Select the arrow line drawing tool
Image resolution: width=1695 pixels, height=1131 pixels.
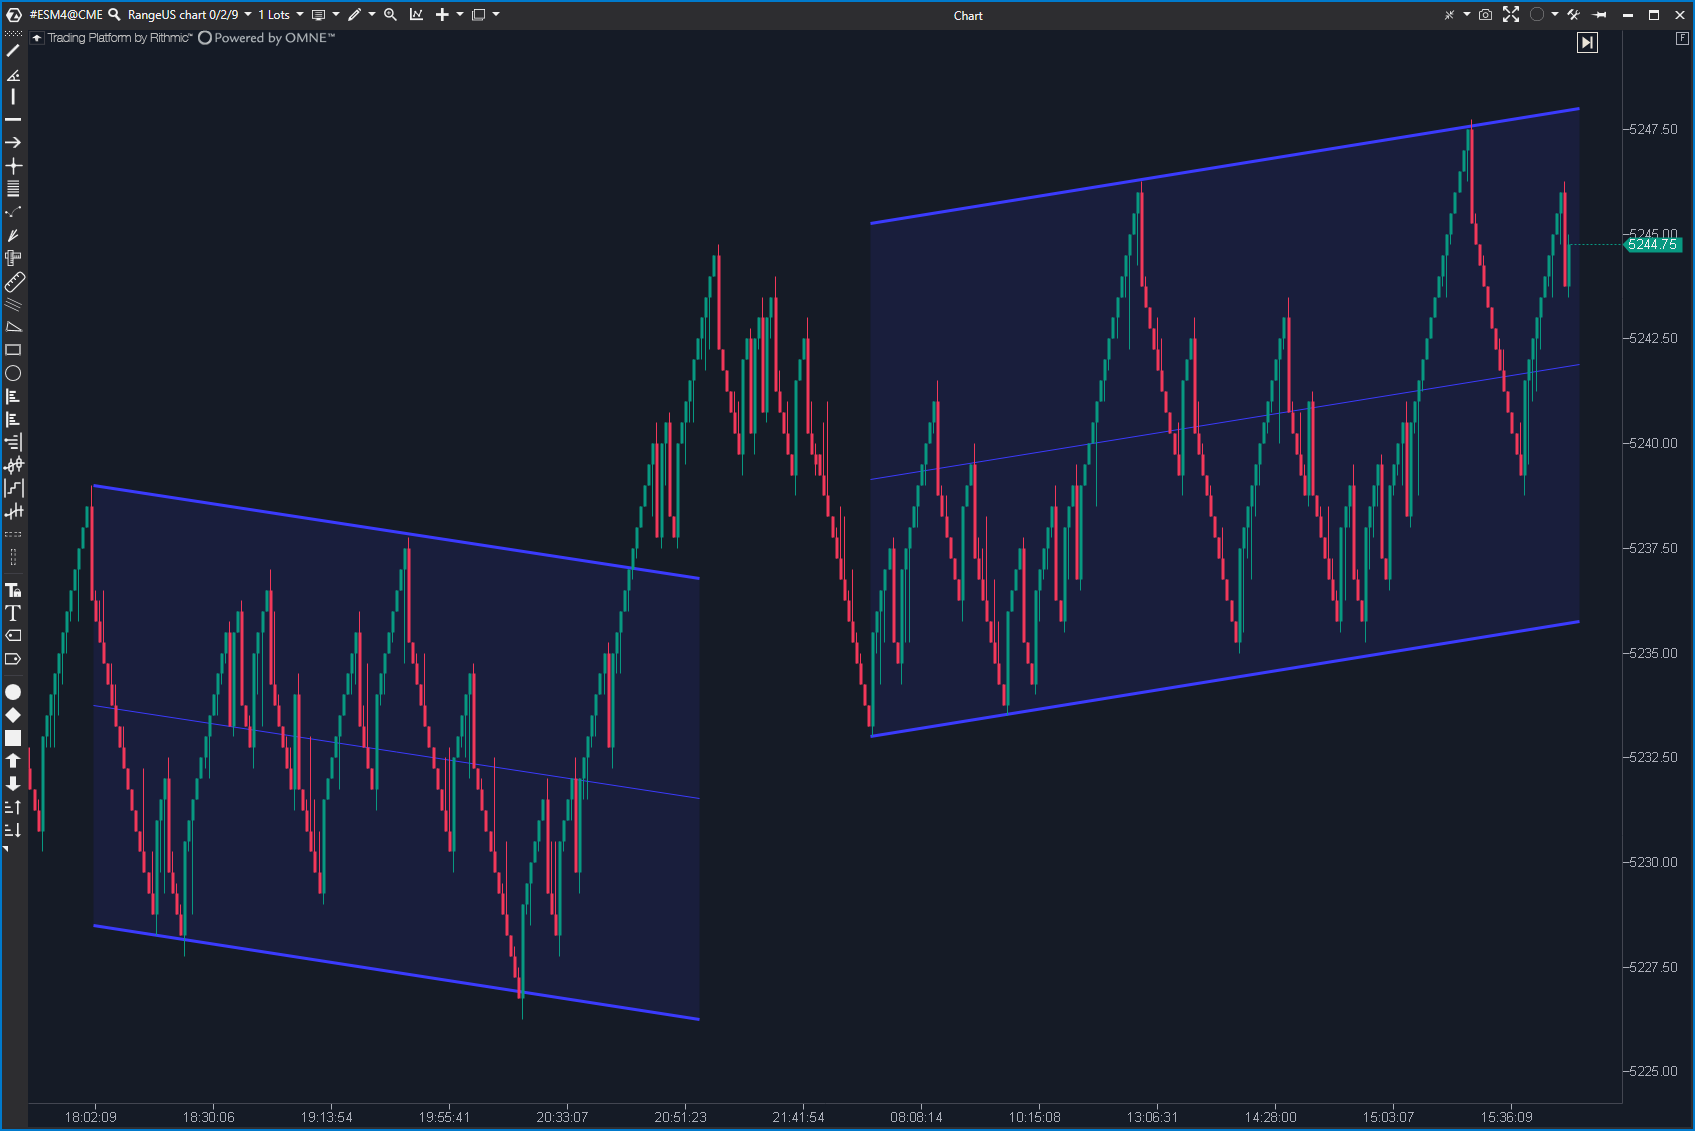click(x=13, y=143)
